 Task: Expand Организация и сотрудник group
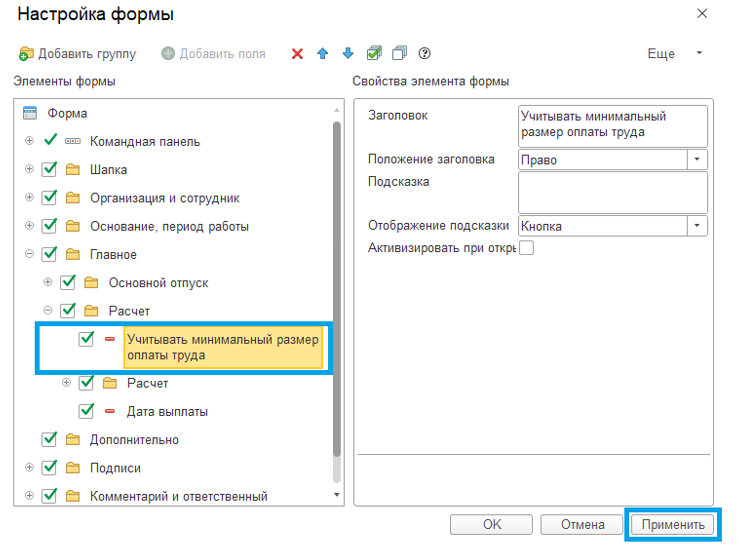[29, 197]
